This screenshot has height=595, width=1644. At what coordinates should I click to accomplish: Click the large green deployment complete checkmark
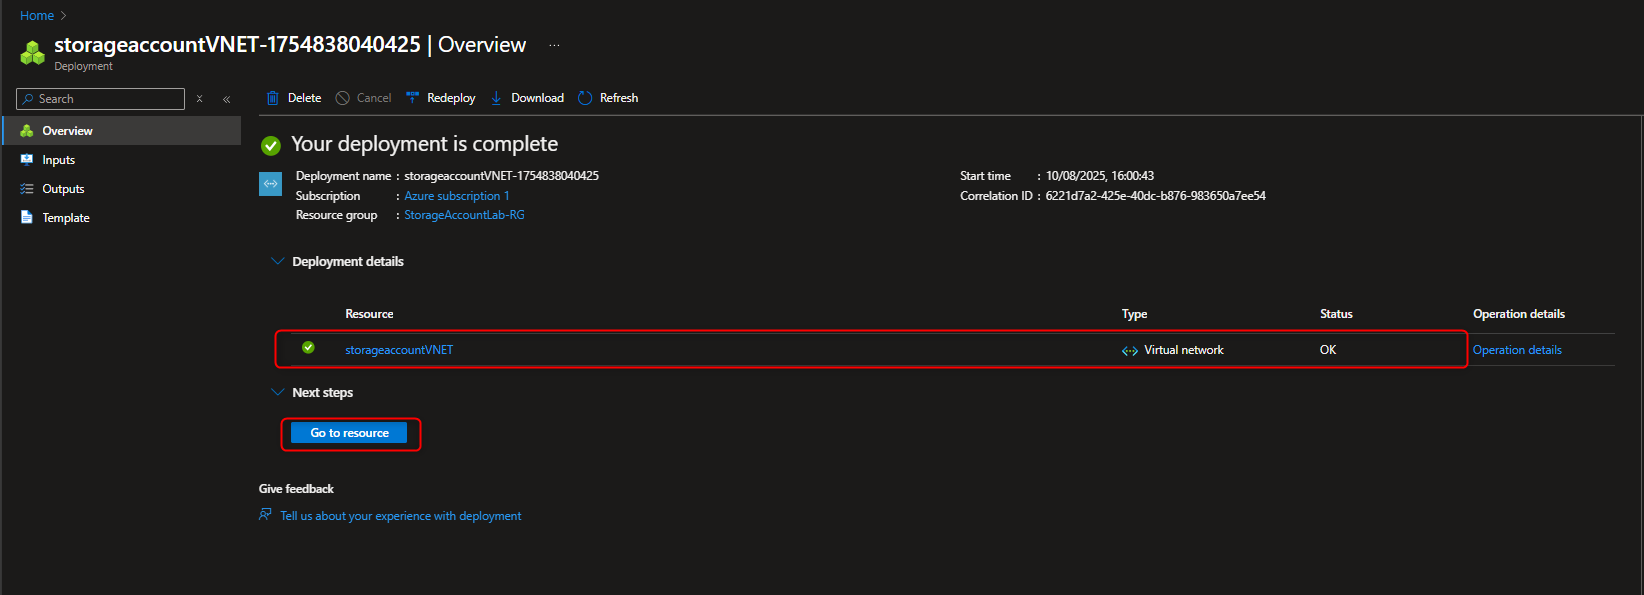(271, 146)
